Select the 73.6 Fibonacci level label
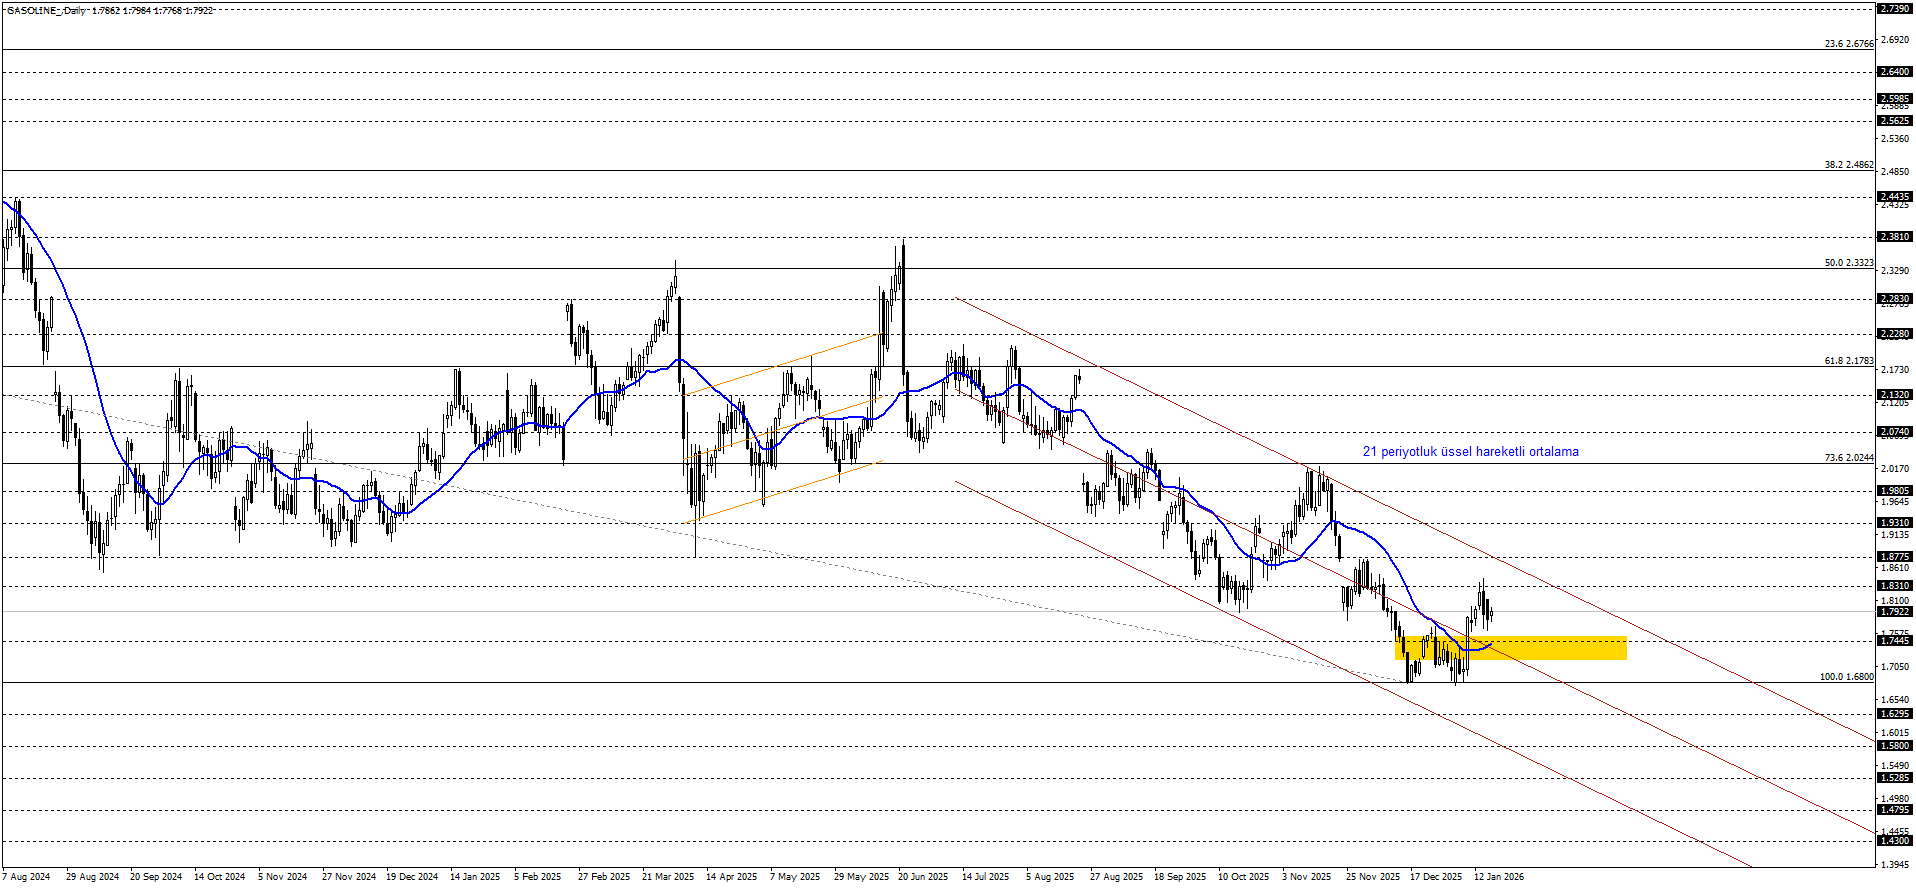Image resolution: width=1916 pixels, height=888 pixels. tap(1848, 458)
